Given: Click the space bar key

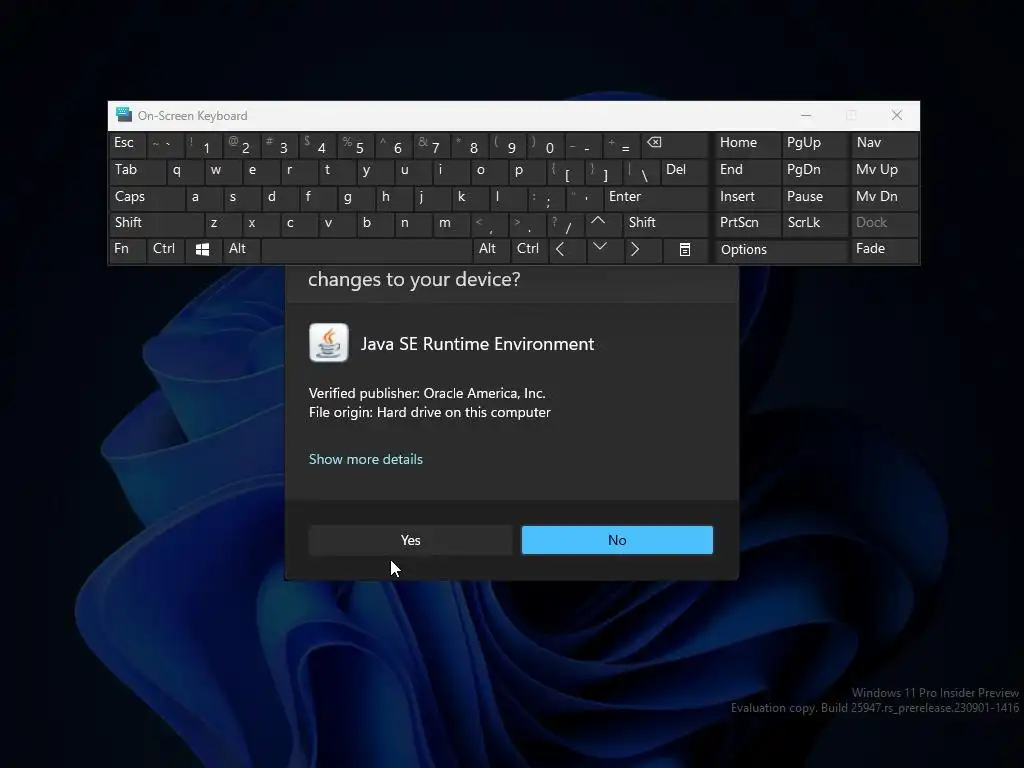Looking at the screenshot, I should (366, 250).
